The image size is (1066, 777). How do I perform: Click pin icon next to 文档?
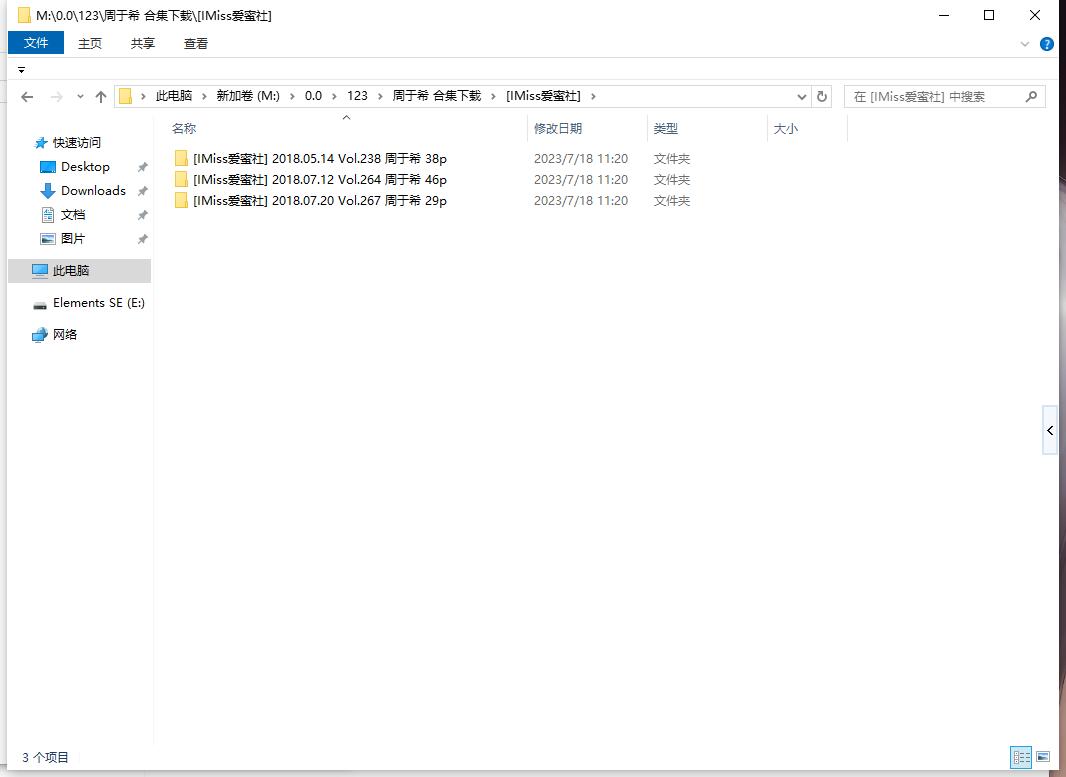[x=142, y=215]
